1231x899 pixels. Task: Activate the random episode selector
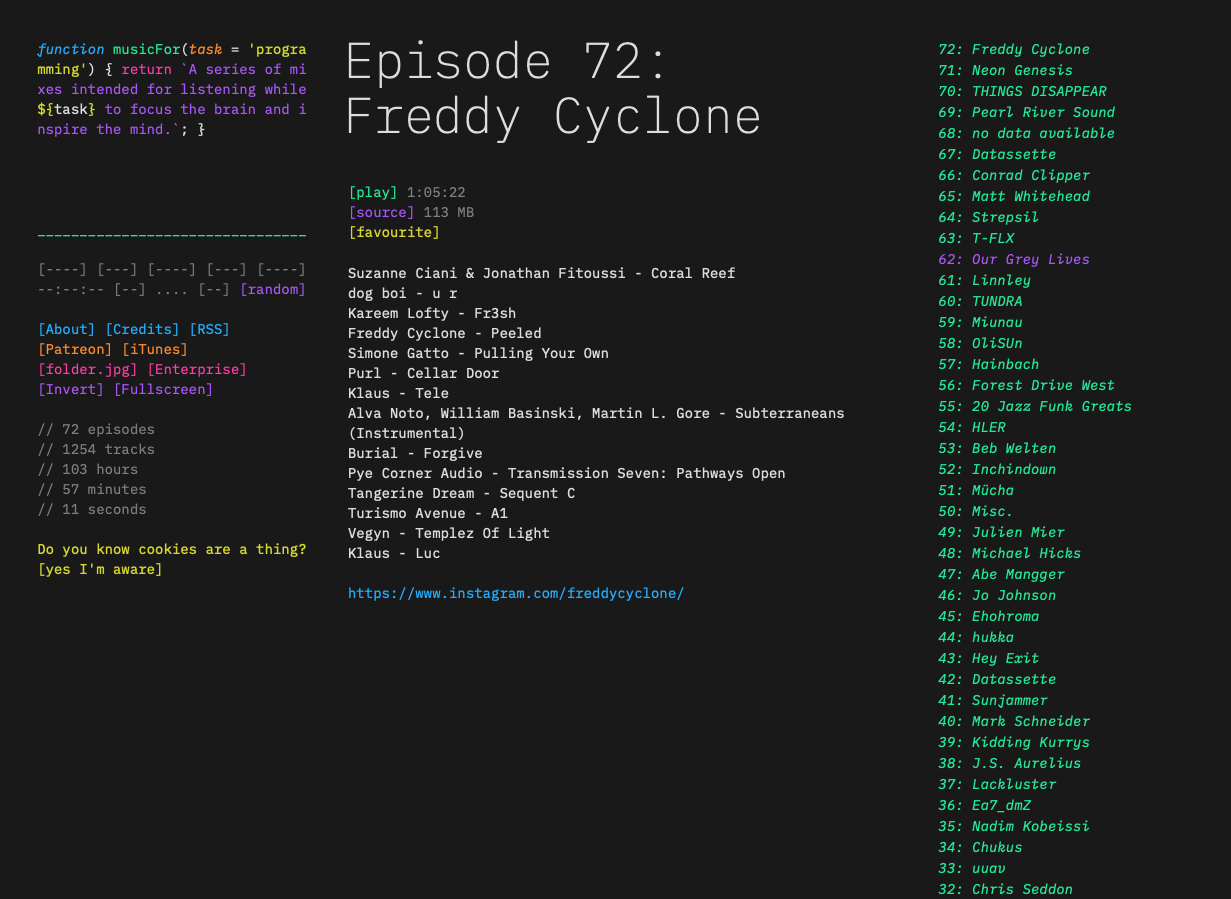coord(277,289)
